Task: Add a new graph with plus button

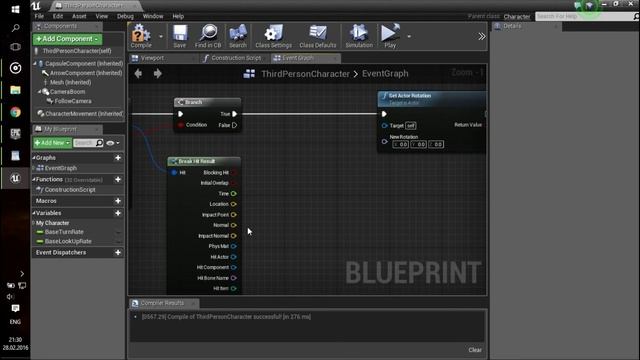Action: (118, 158)
